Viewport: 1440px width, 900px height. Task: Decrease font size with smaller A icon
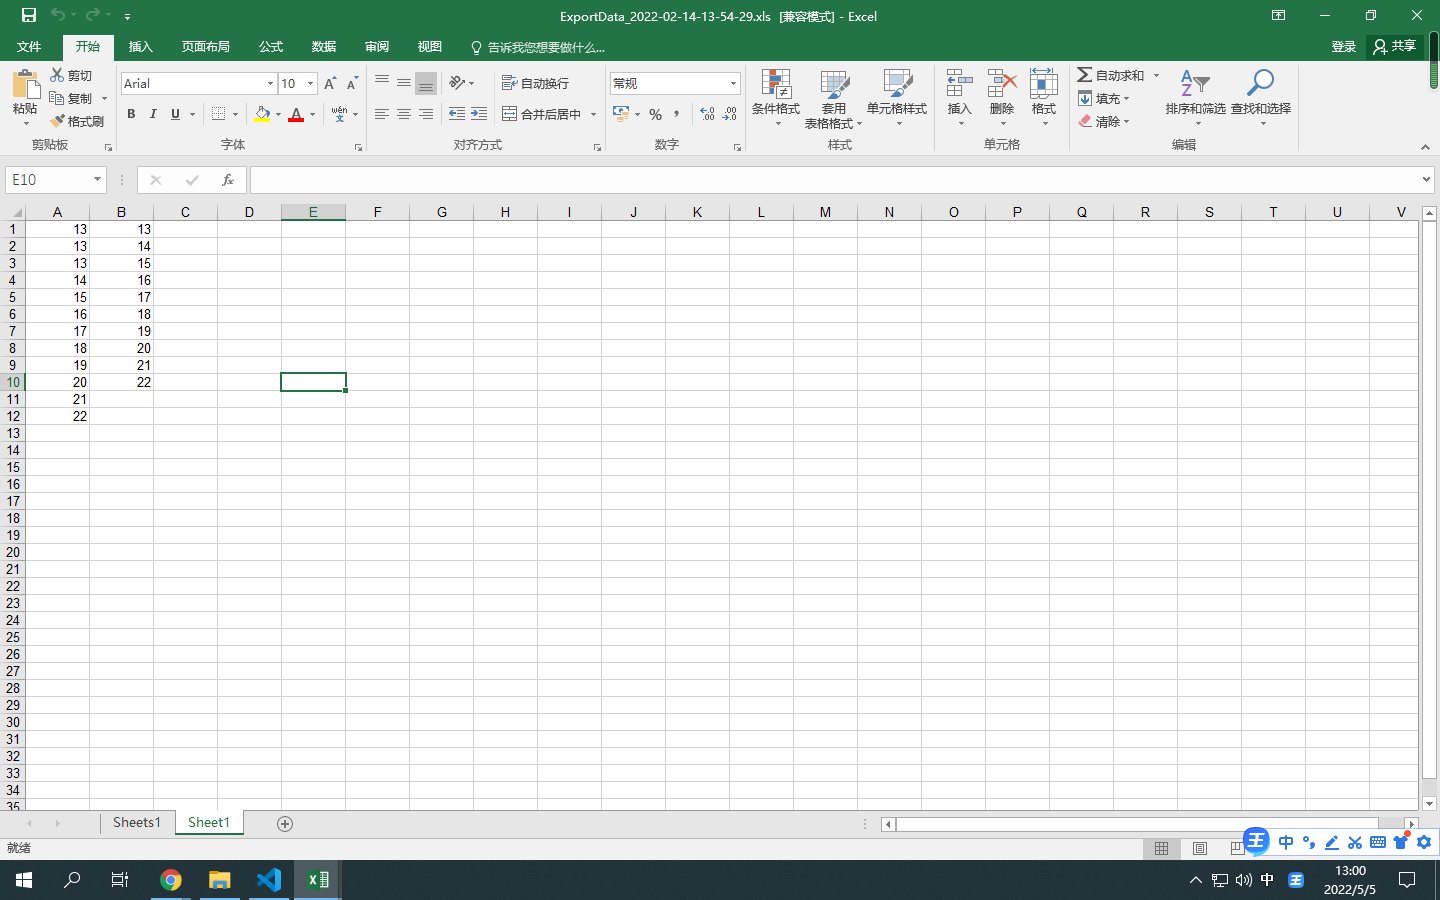pyautogui.click(x=352, y=84)
